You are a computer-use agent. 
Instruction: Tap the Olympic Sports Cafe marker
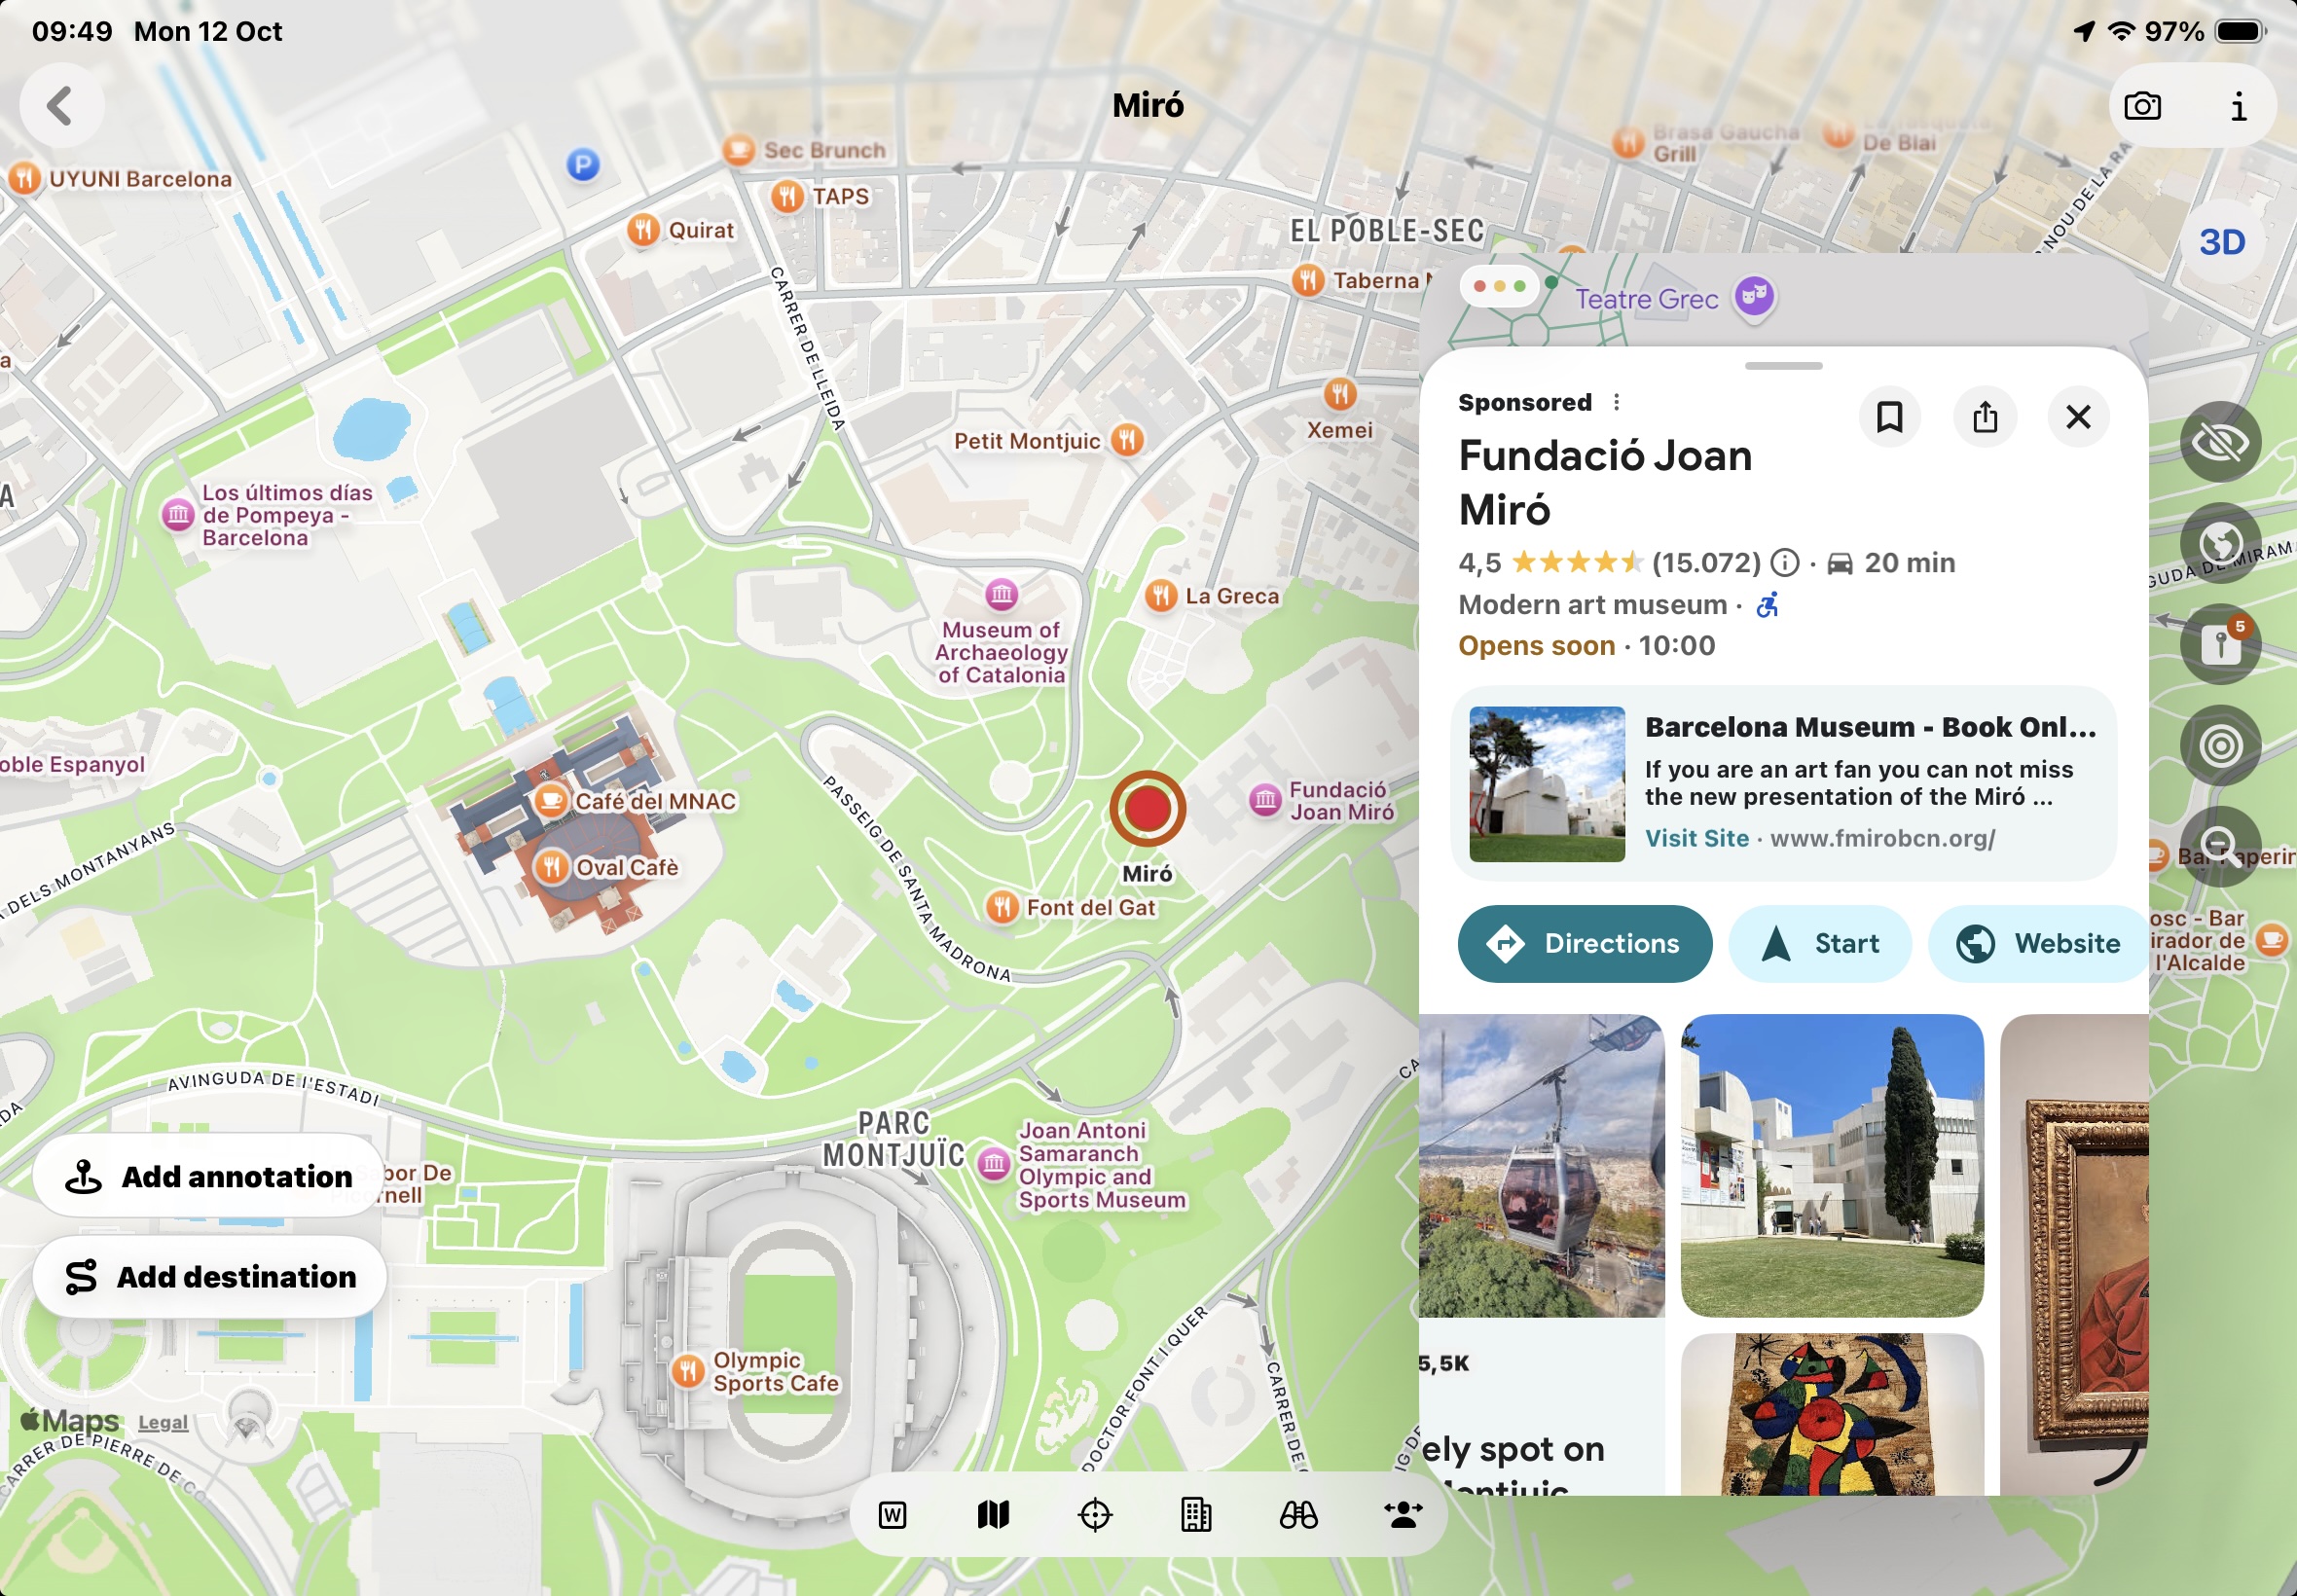(688, 1370)
